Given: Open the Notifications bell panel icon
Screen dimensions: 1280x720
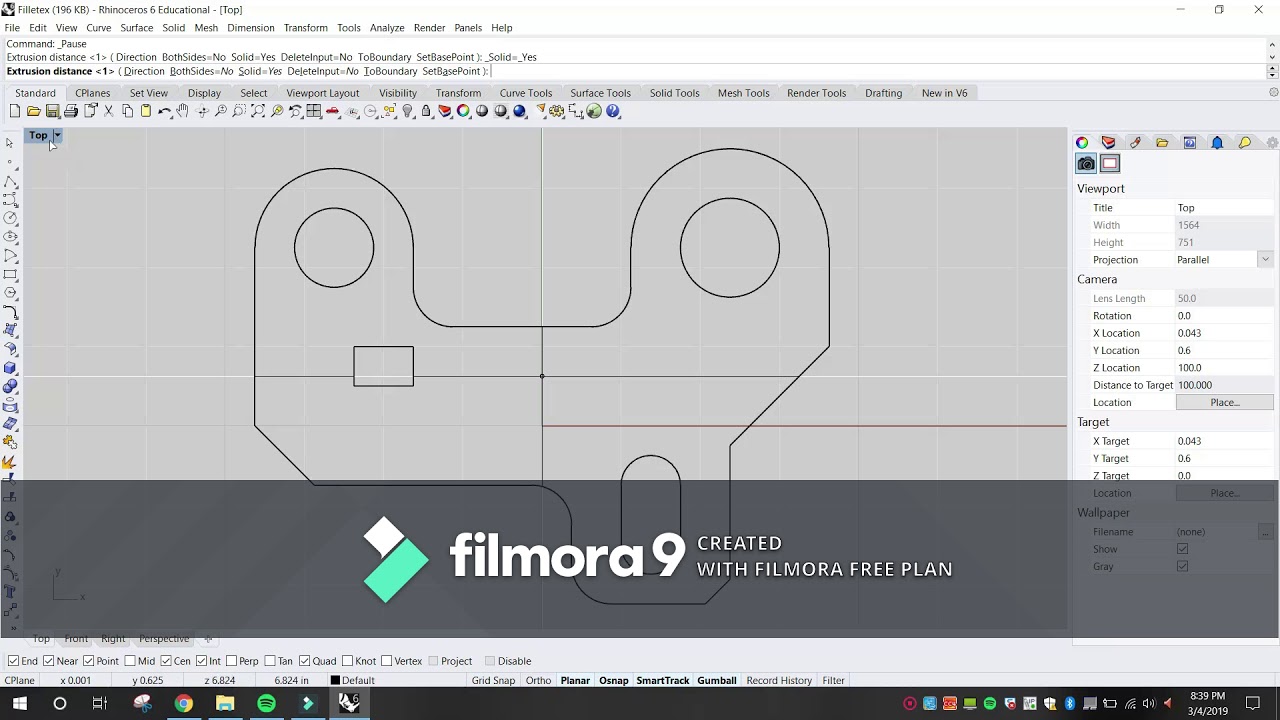Looking at the screenshot, I should point(1217,143).
